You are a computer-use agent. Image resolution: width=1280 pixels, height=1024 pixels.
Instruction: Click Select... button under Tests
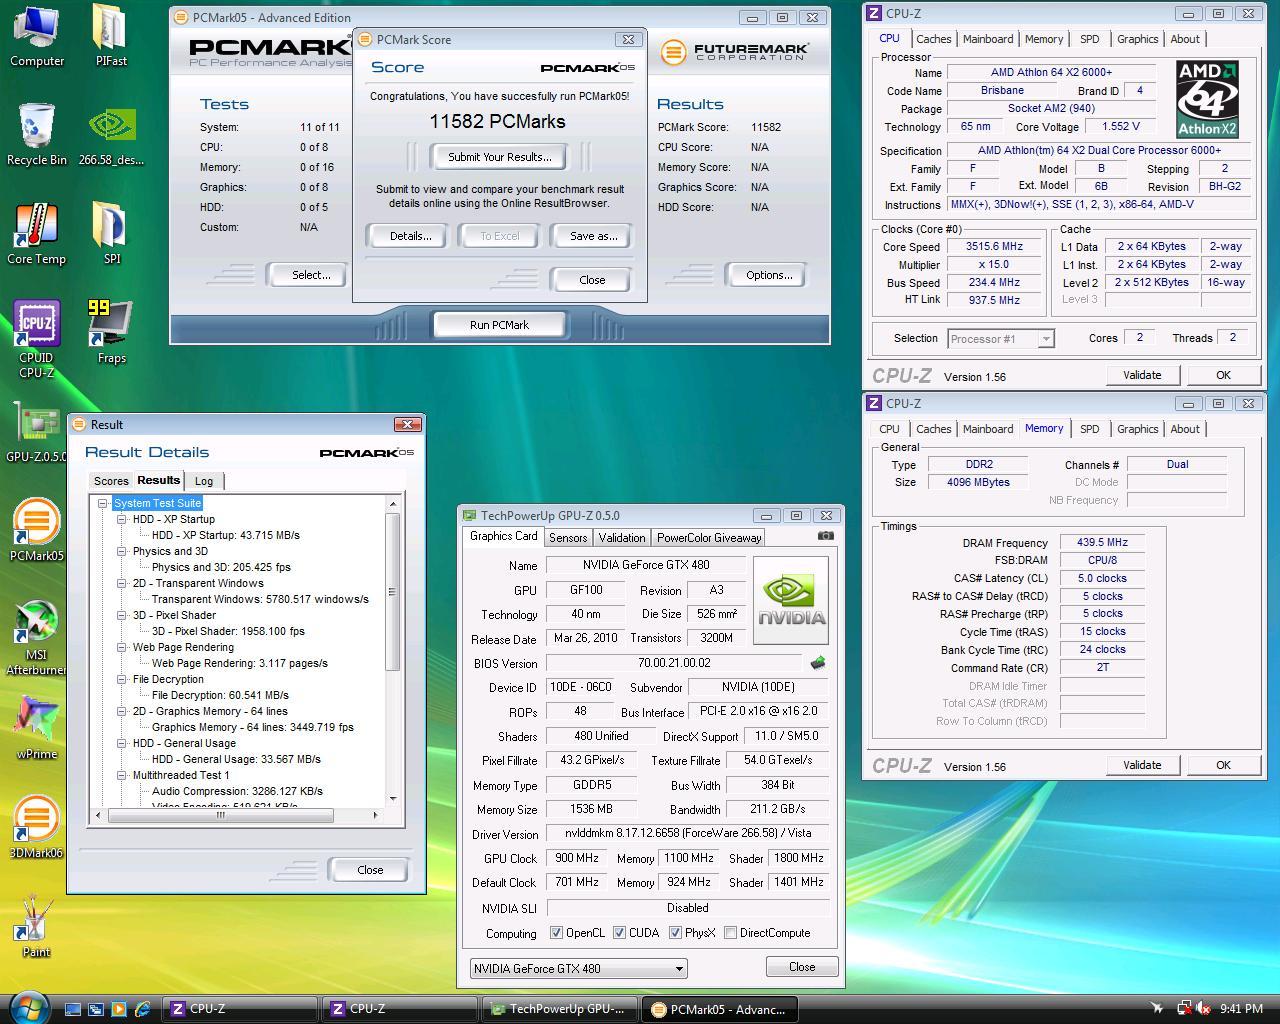click(x=311, y=275)
